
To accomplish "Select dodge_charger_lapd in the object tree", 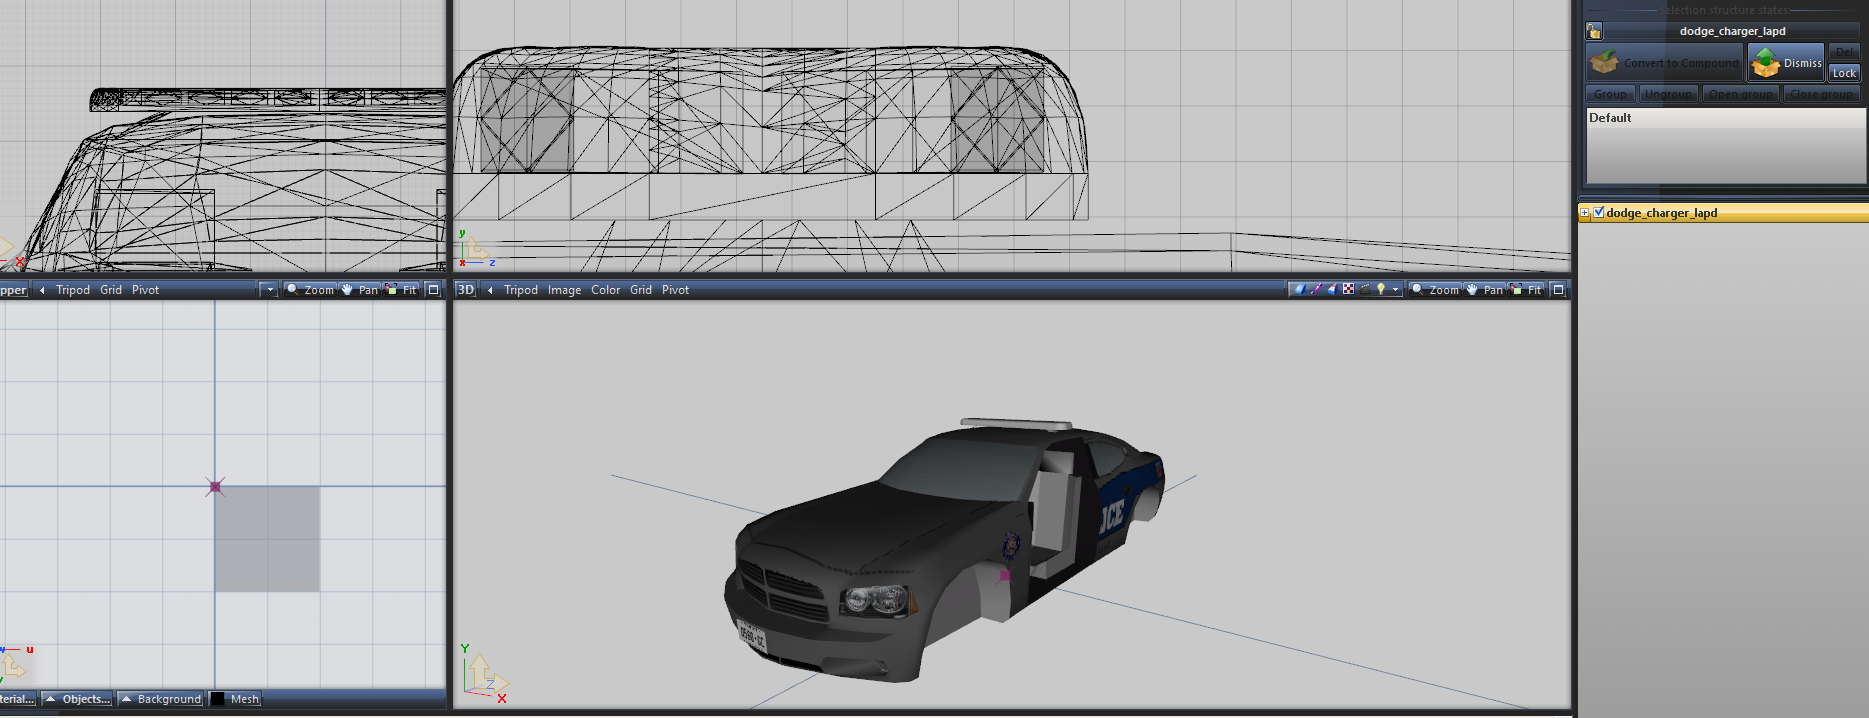I will (1661, 213).
